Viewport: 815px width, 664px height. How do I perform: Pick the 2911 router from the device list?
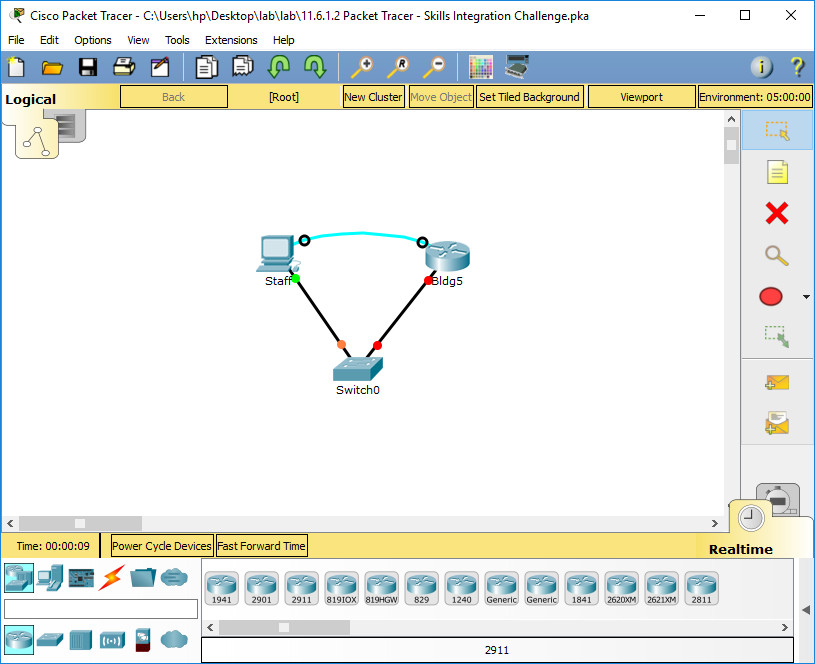tap(301, 588)
